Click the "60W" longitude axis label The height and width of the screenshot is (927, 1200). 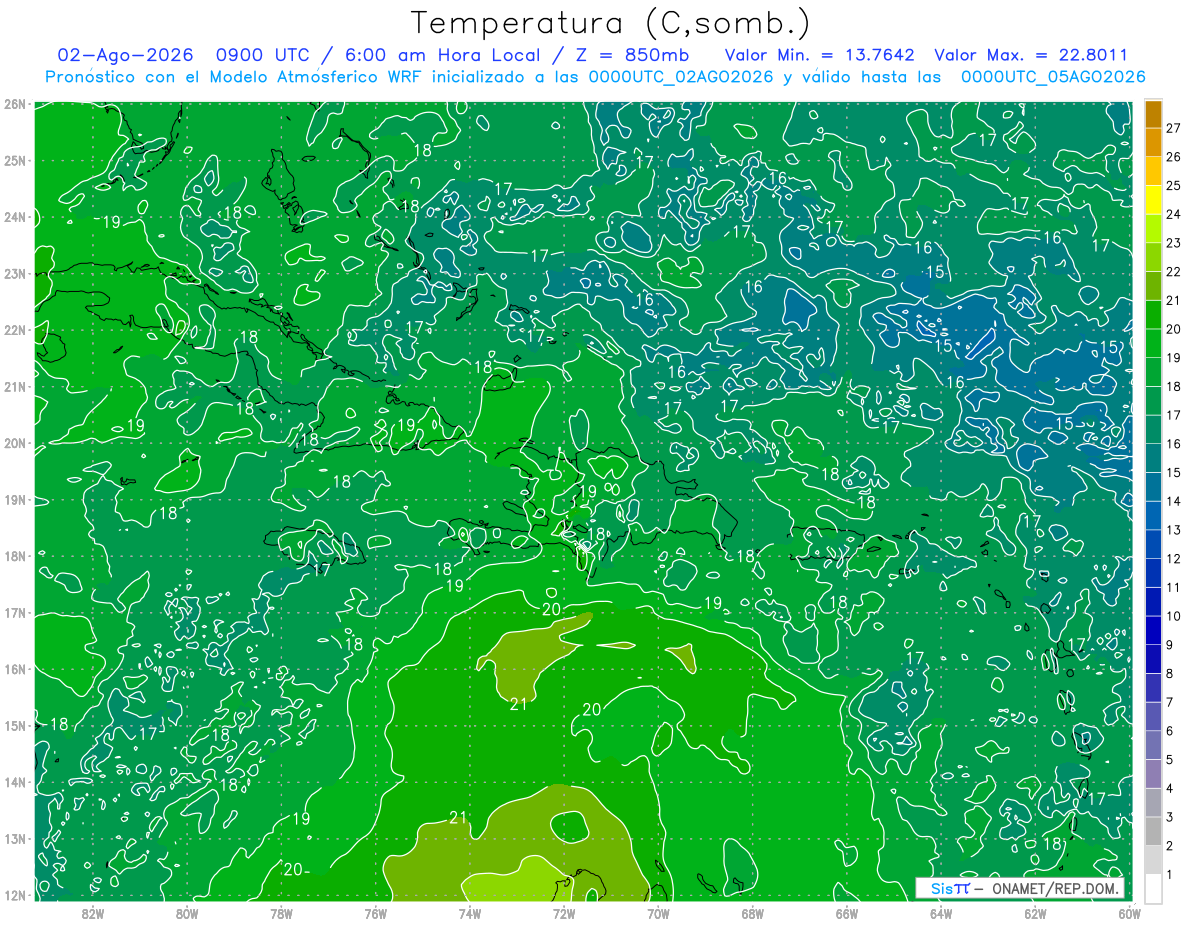click(x=1129, y=913)
